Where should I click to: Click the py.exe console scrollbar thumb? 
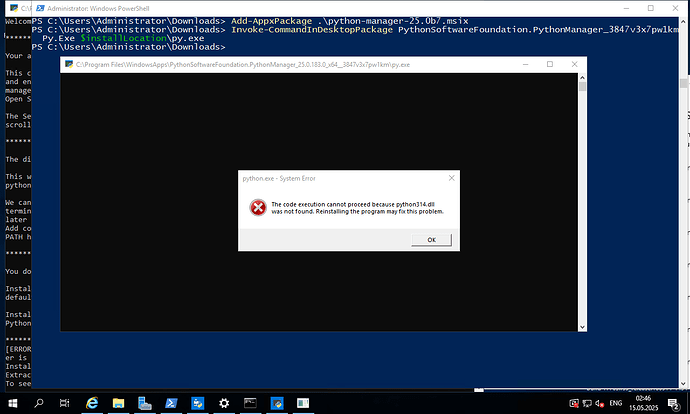582,87
